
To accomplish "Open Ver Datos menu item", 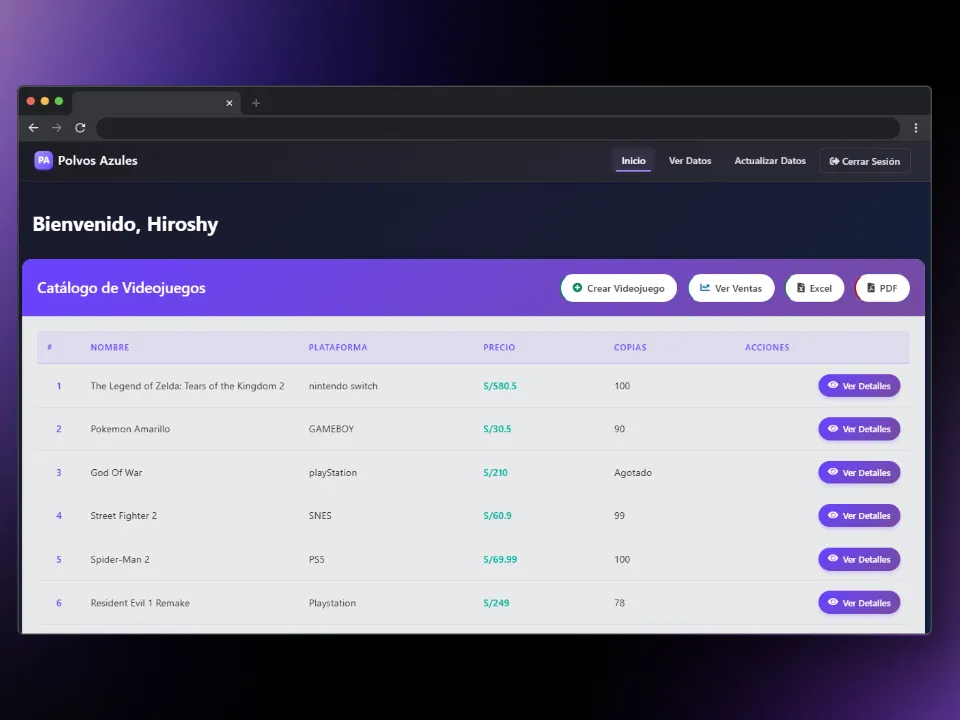I will coord(690,161).
